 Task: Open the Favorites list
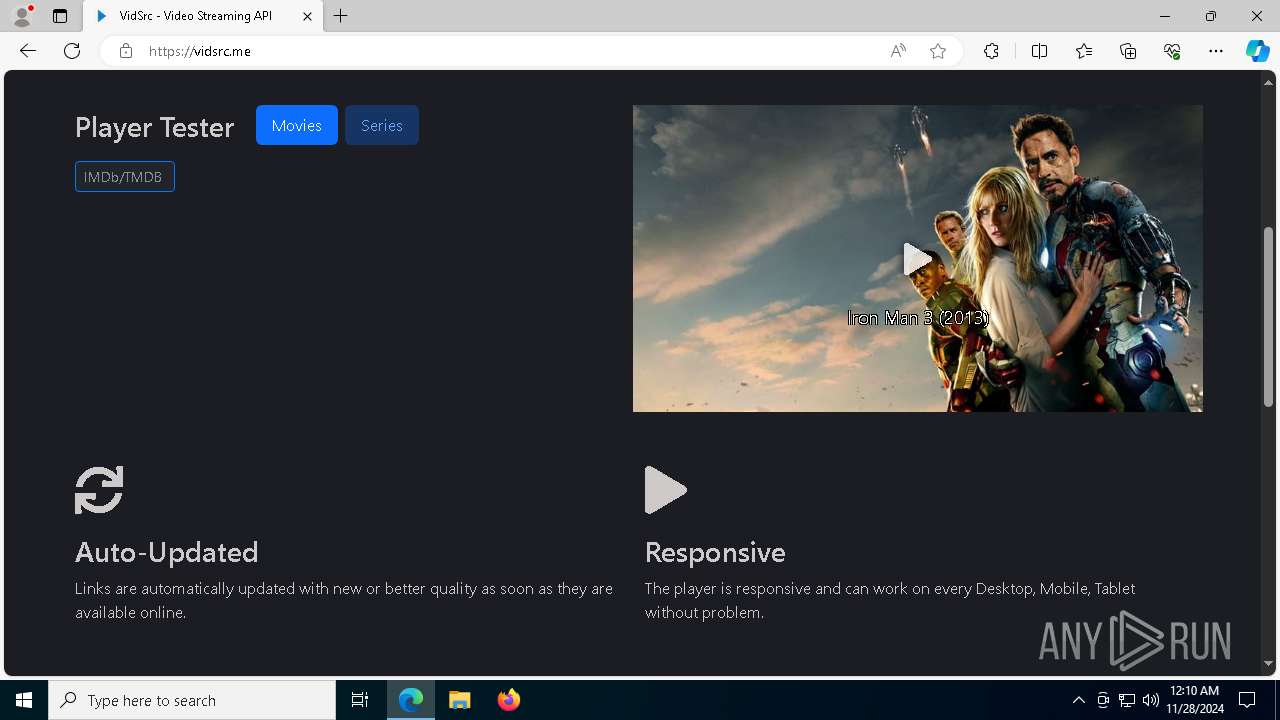click(1084, 51)
